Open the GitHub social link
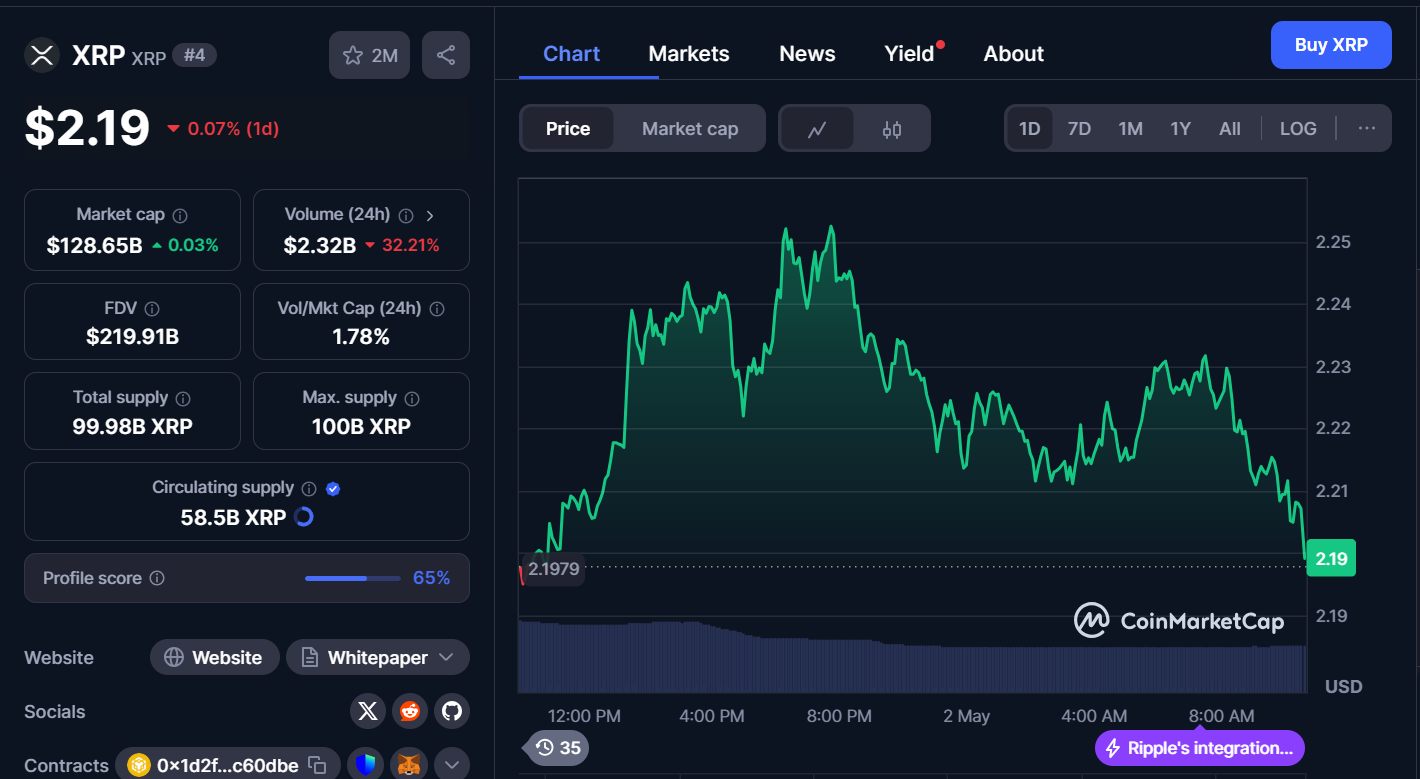Screen dimensions: 1420x779 [452, 711]
